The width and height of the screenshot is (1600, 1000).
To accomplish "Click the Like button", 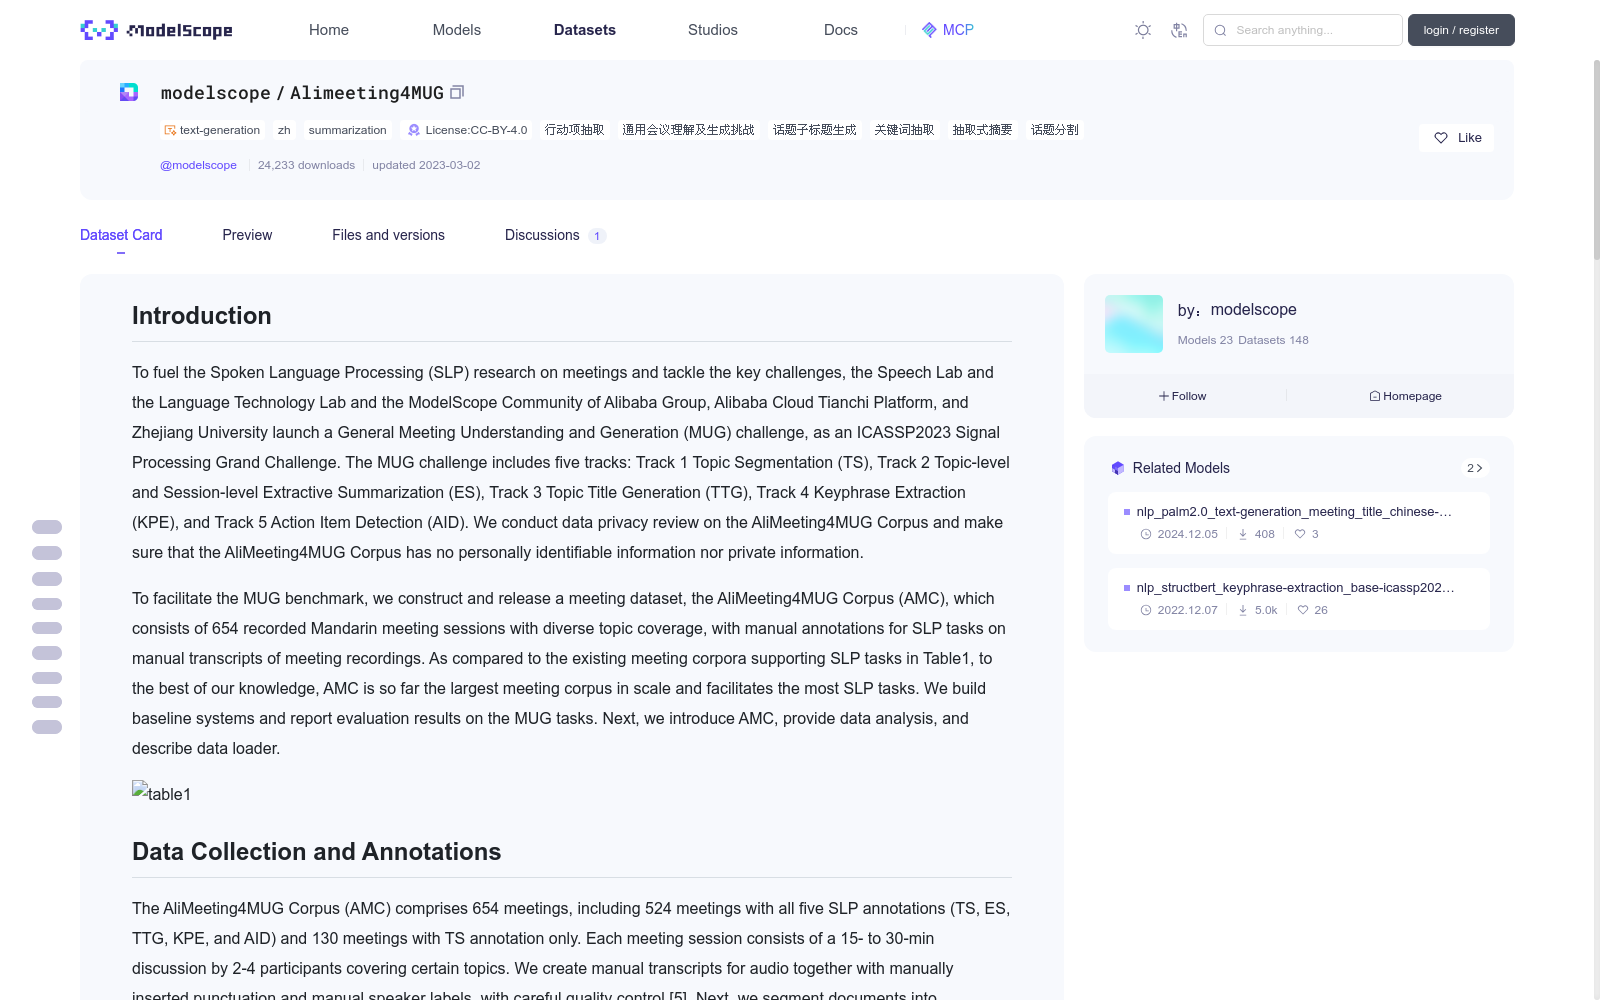I will (1456, 138).
